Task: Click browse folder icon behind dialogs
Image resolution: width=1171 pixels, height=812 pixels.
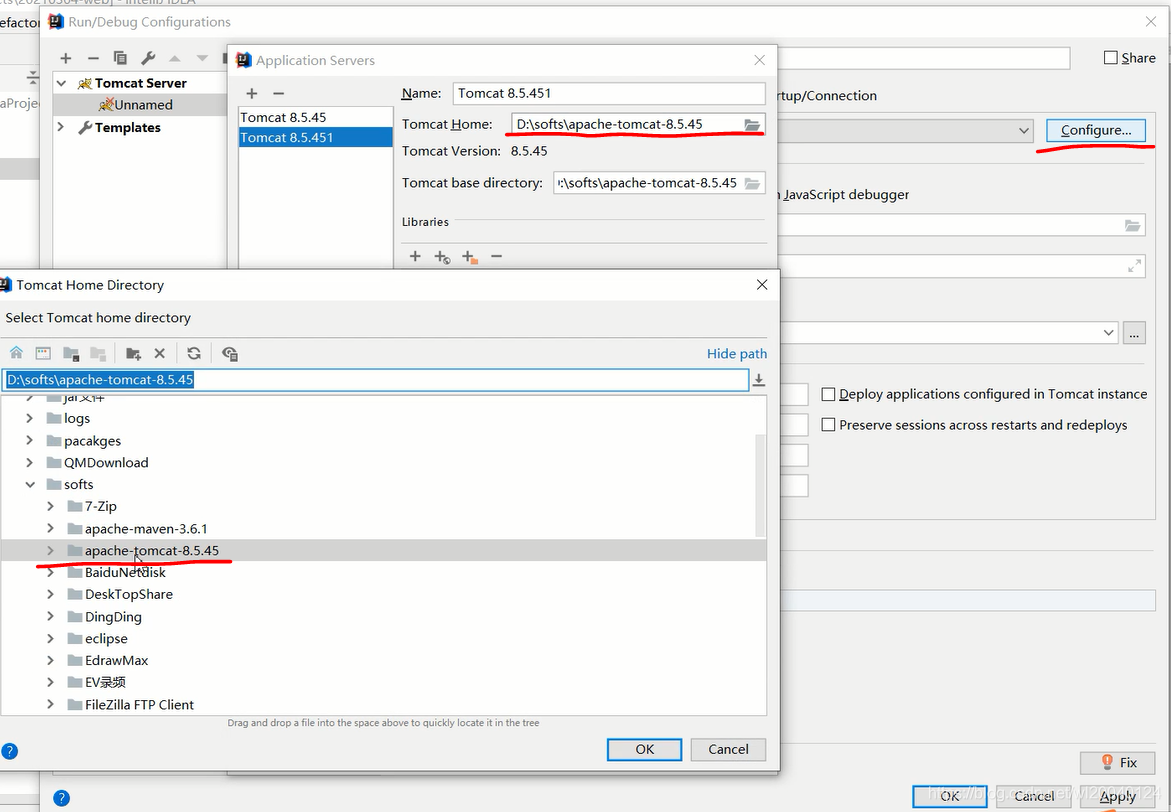Action: click(1133, 226)
